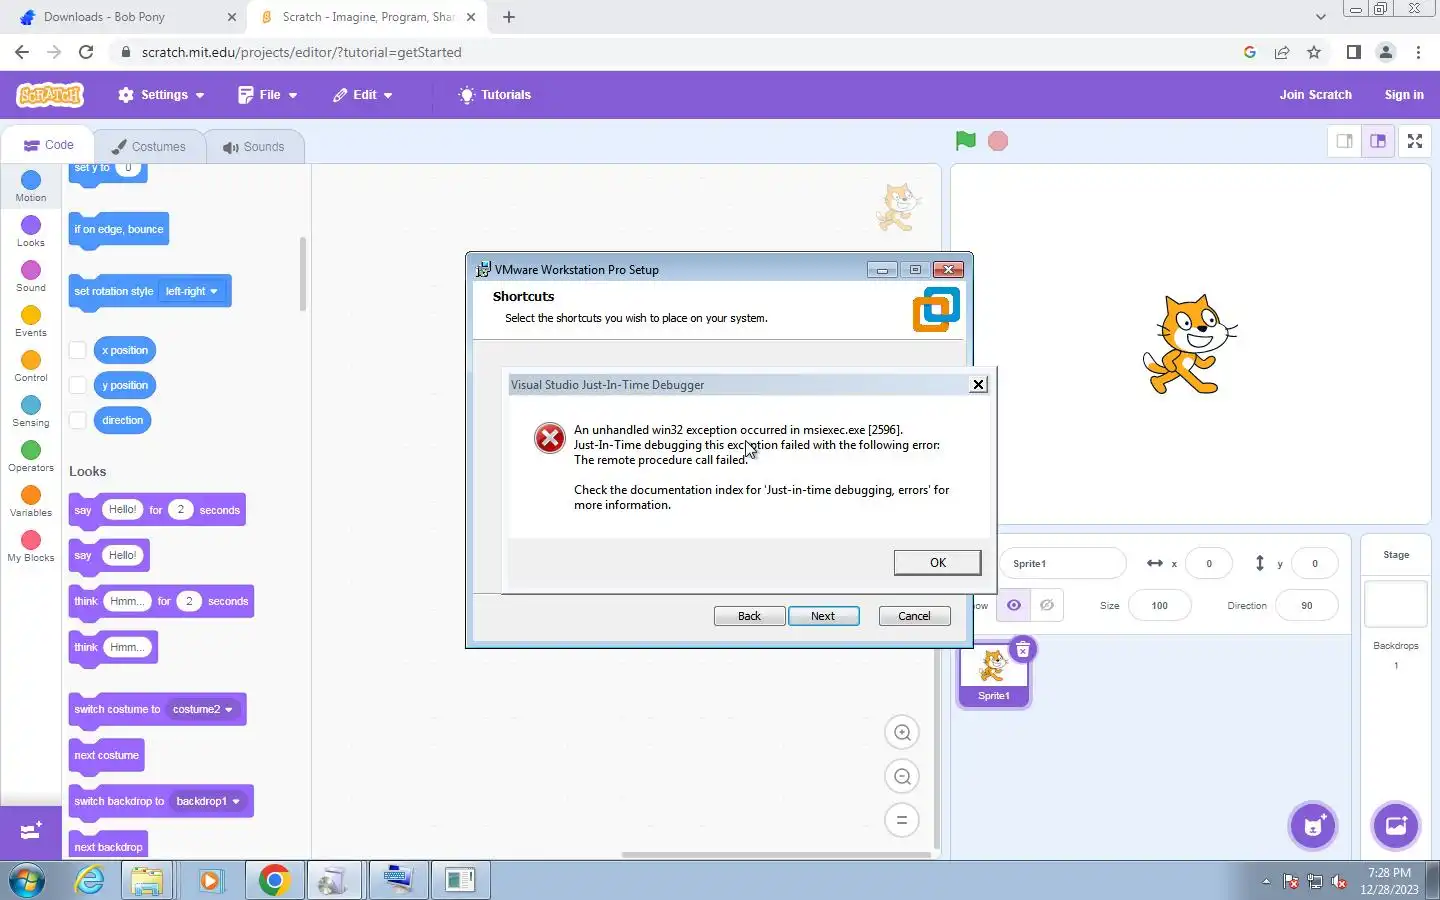Click the Join Scratch link

click(x=1315, y=95)
